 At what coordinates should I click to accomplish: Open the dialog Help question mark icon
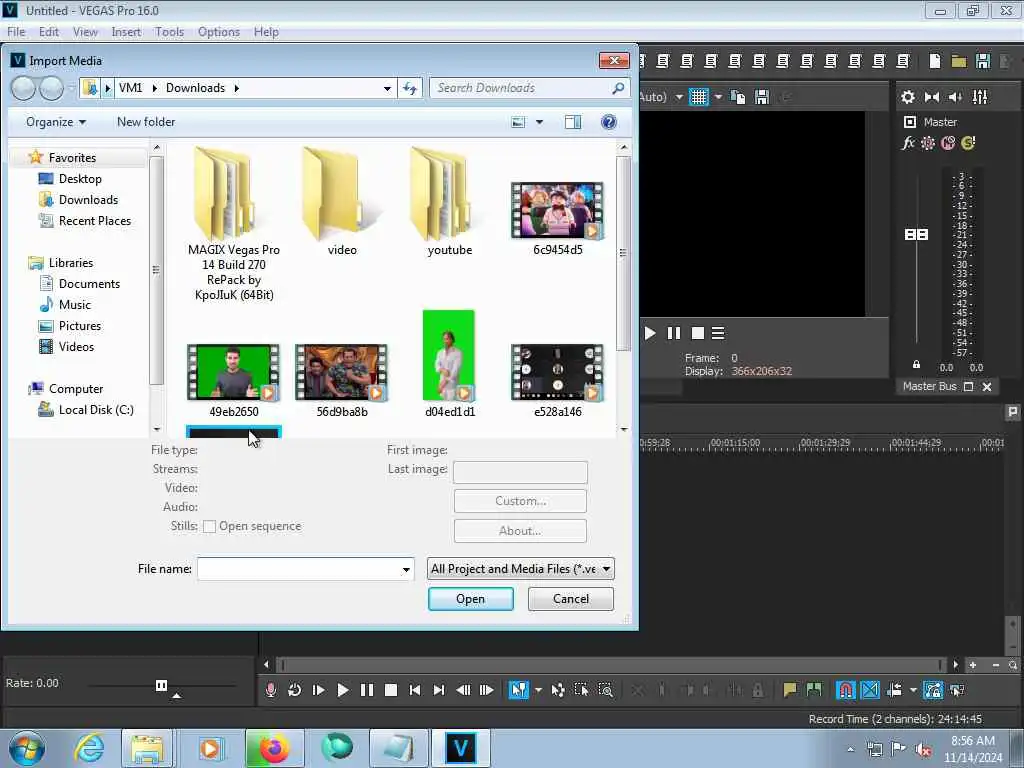(x=609, y=122)
